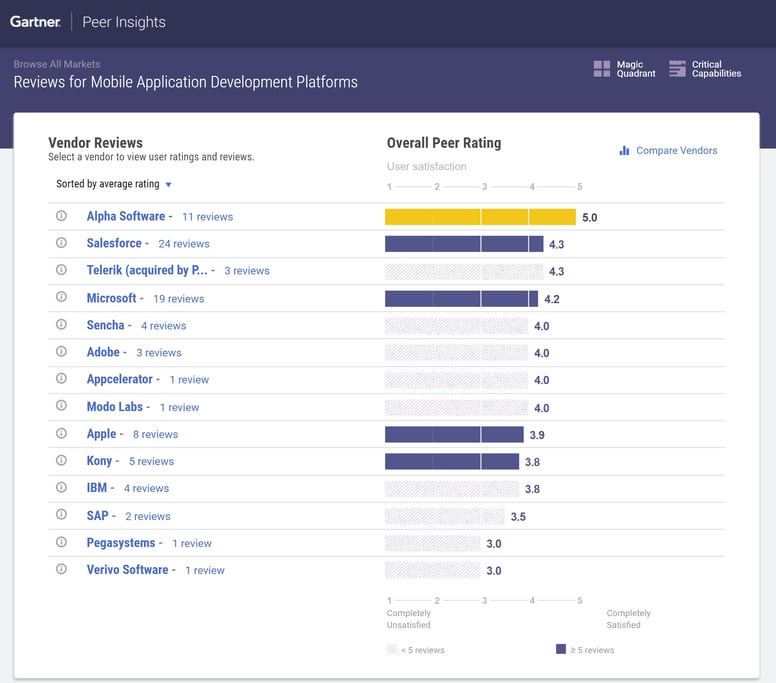Open Telerik (acquired by P... vendor link
776x683 pixels.
(x=147, y=270)
